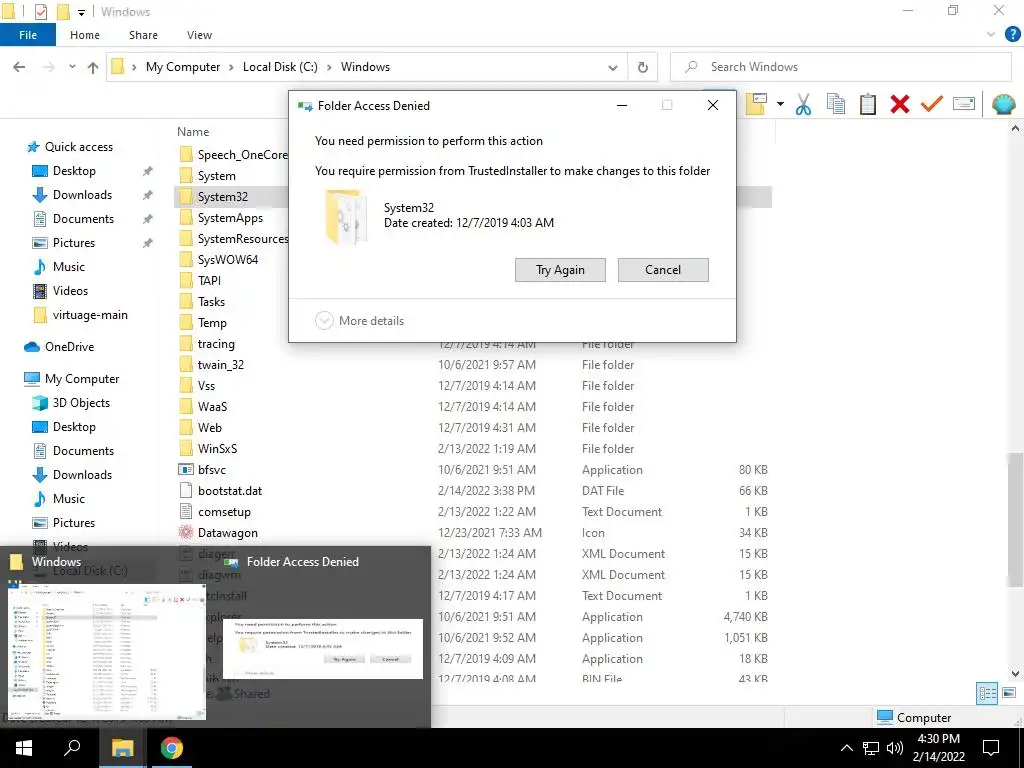Click the volume speaker tray icon
Image resolution: width=1024 pixels, height=768 pixels.
895,748
